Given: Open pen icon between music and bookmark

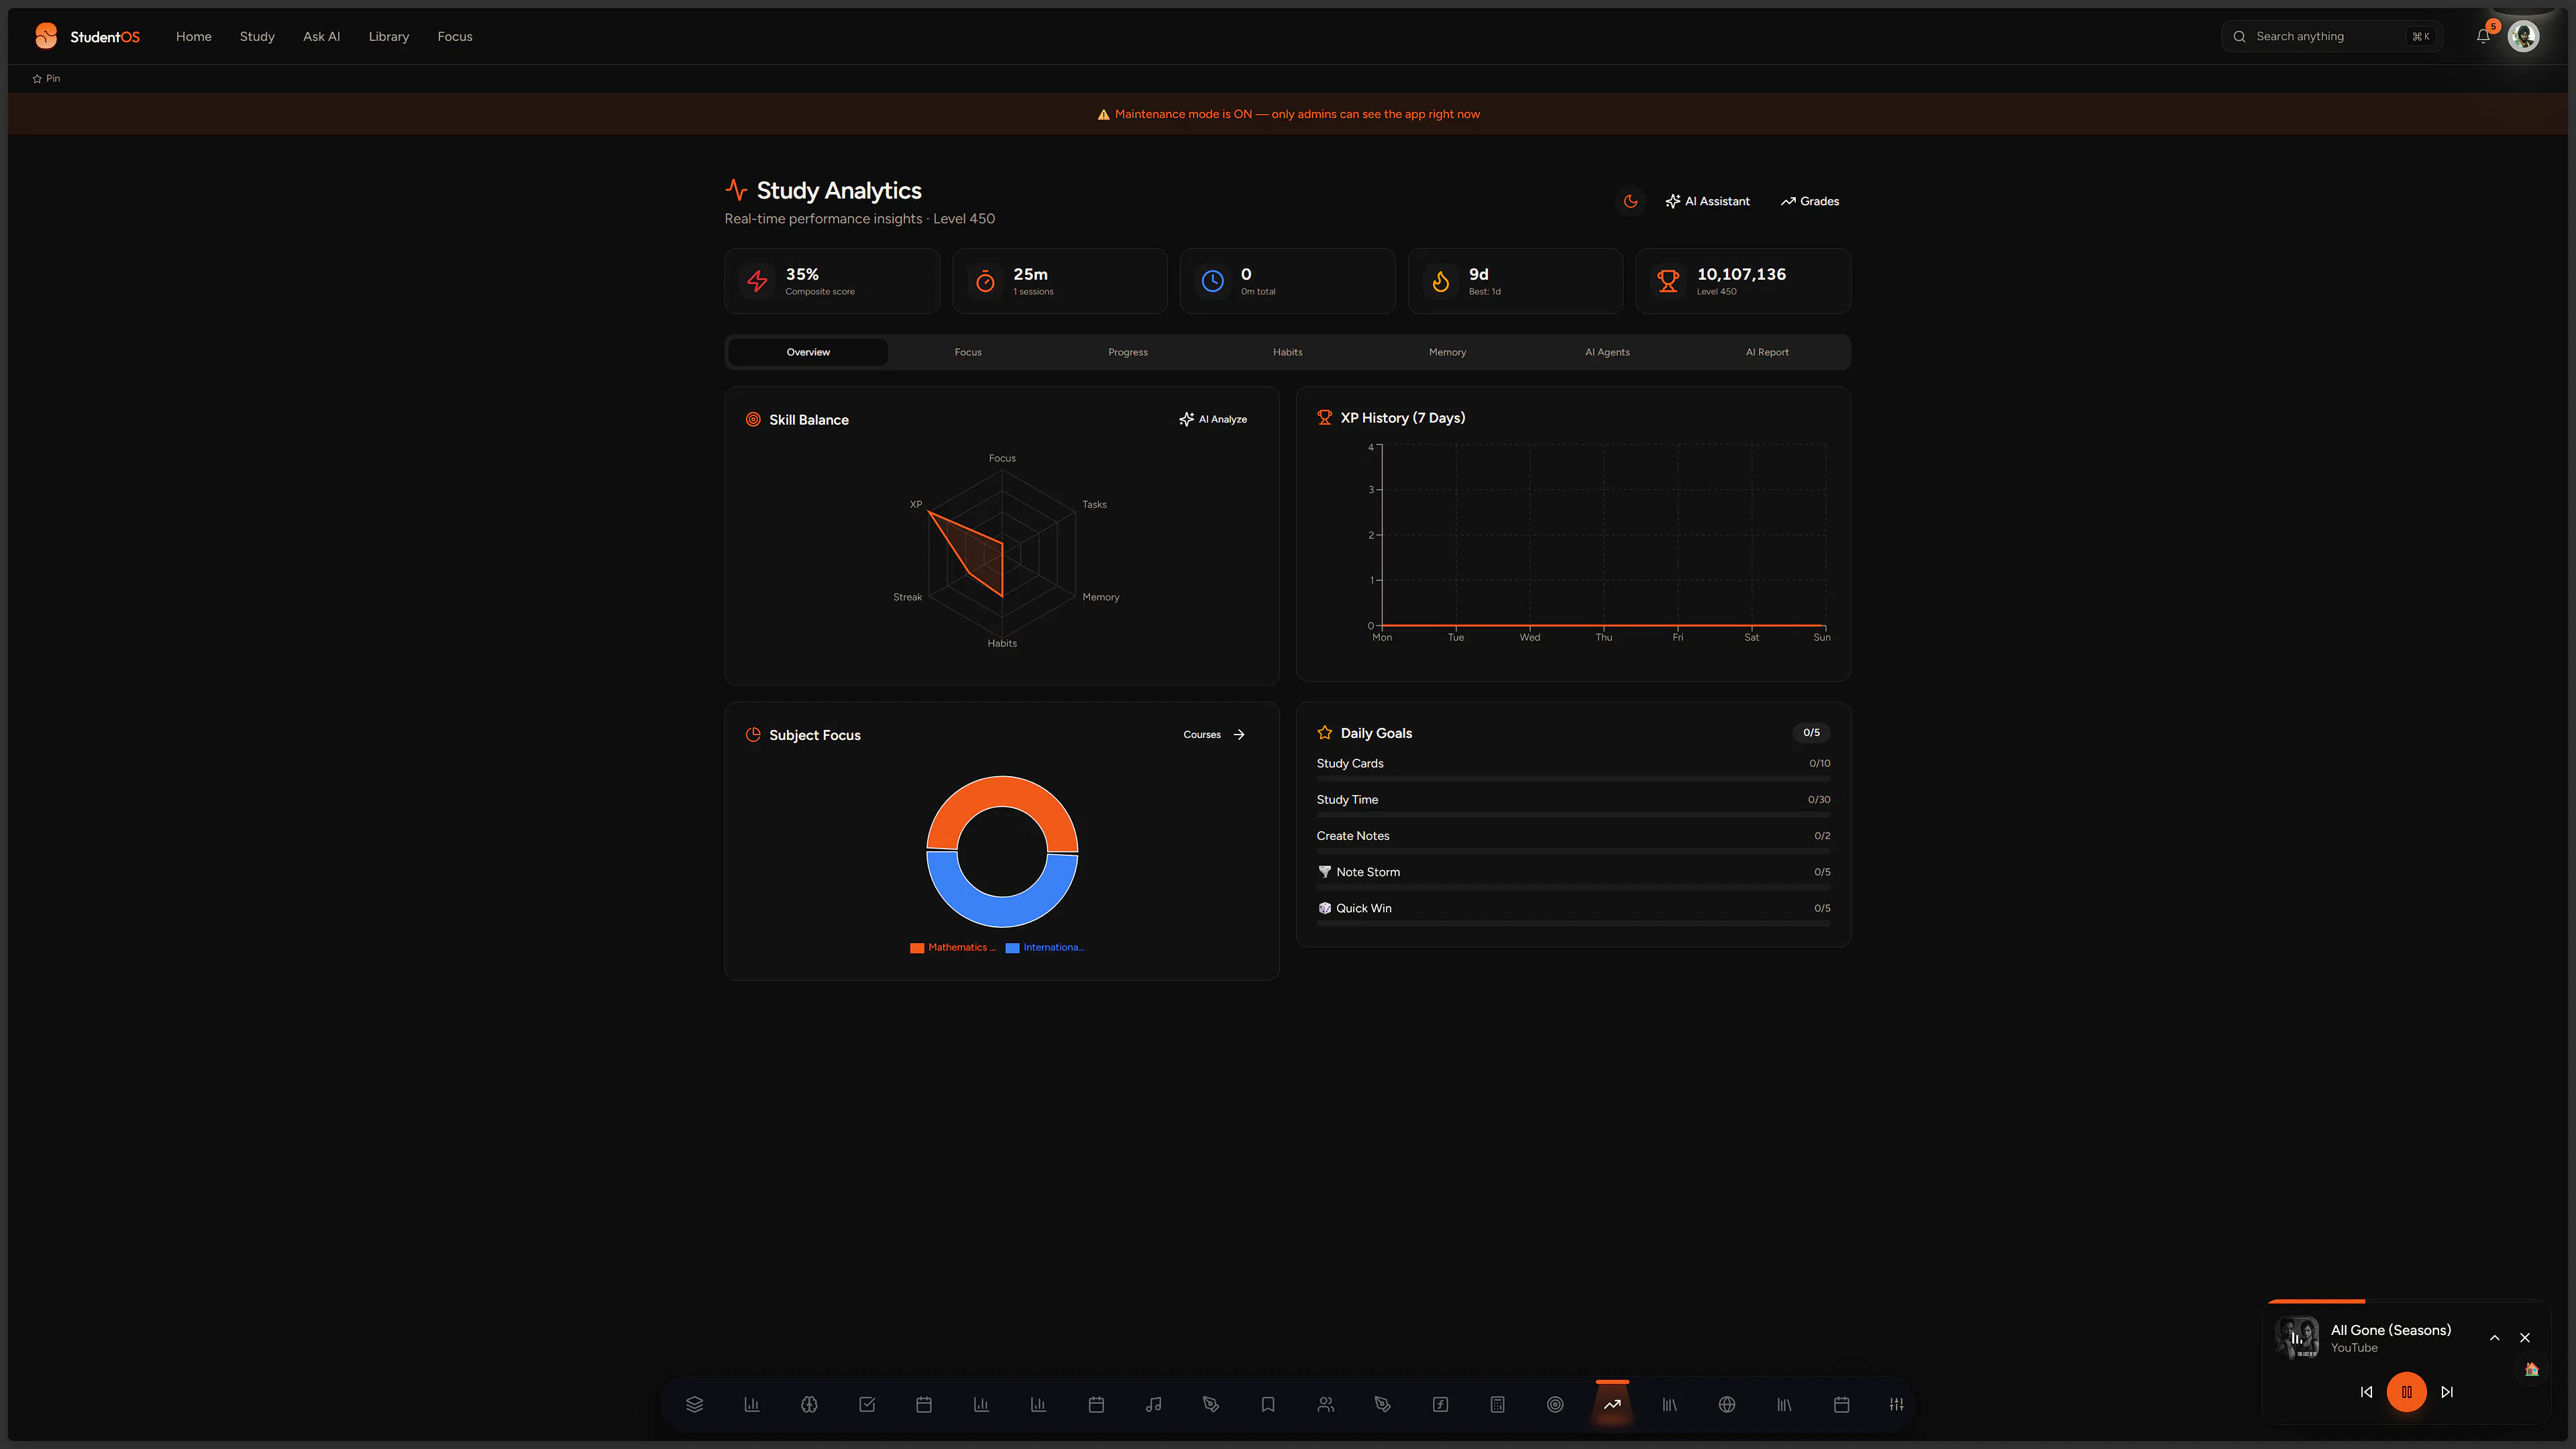Looking at the screenshot, I should pyautogui.click(x=1211, y=1404).
